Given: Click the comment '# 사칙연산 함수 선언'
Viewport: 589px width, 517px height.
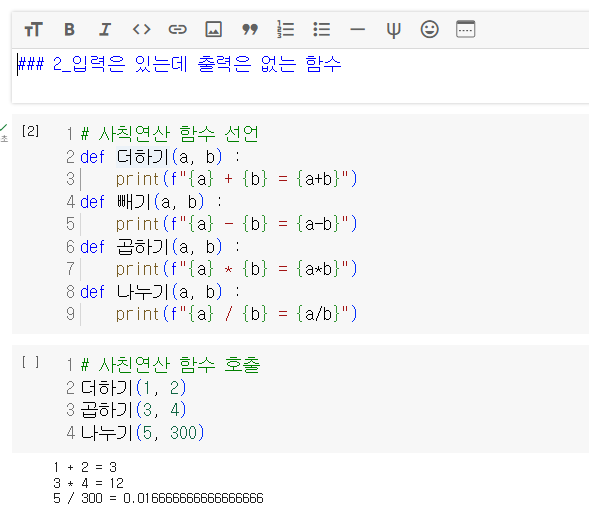Looking at the screenshot, I should [x=170, y=134].
